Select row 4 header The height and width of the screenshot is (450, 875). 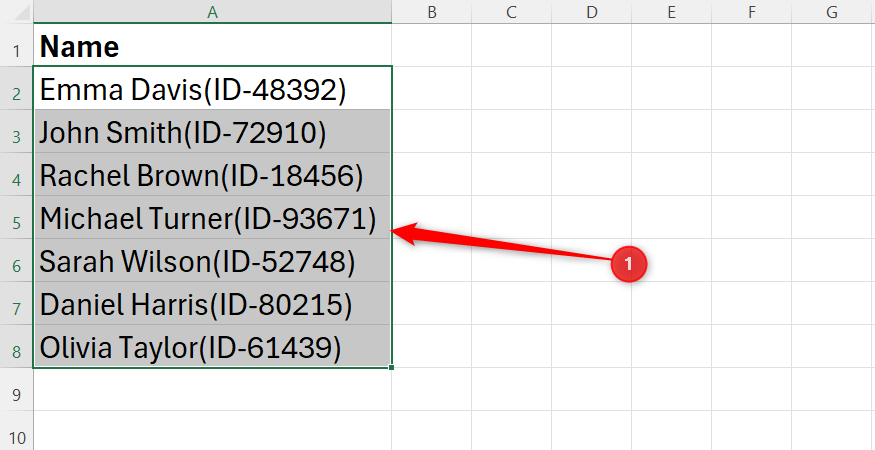click(x=16, y=174)
